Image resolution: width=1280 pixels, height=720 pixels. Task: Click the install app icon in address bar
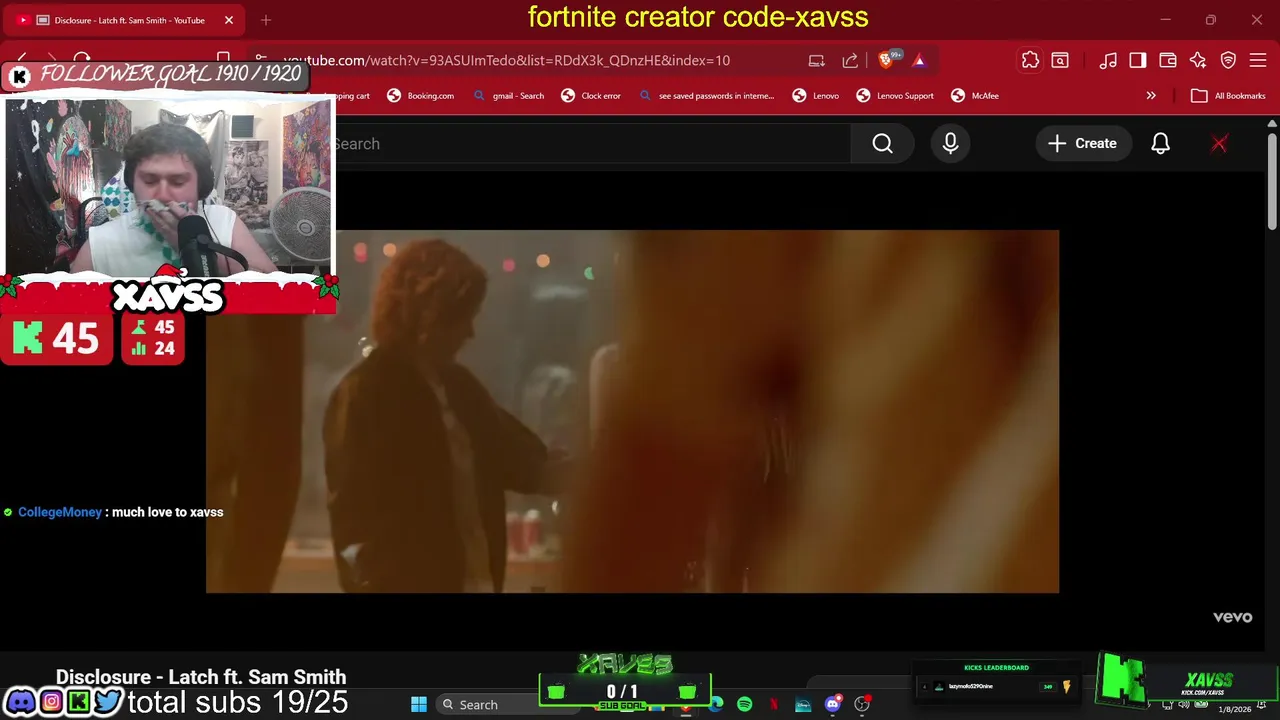click(817, 60)
